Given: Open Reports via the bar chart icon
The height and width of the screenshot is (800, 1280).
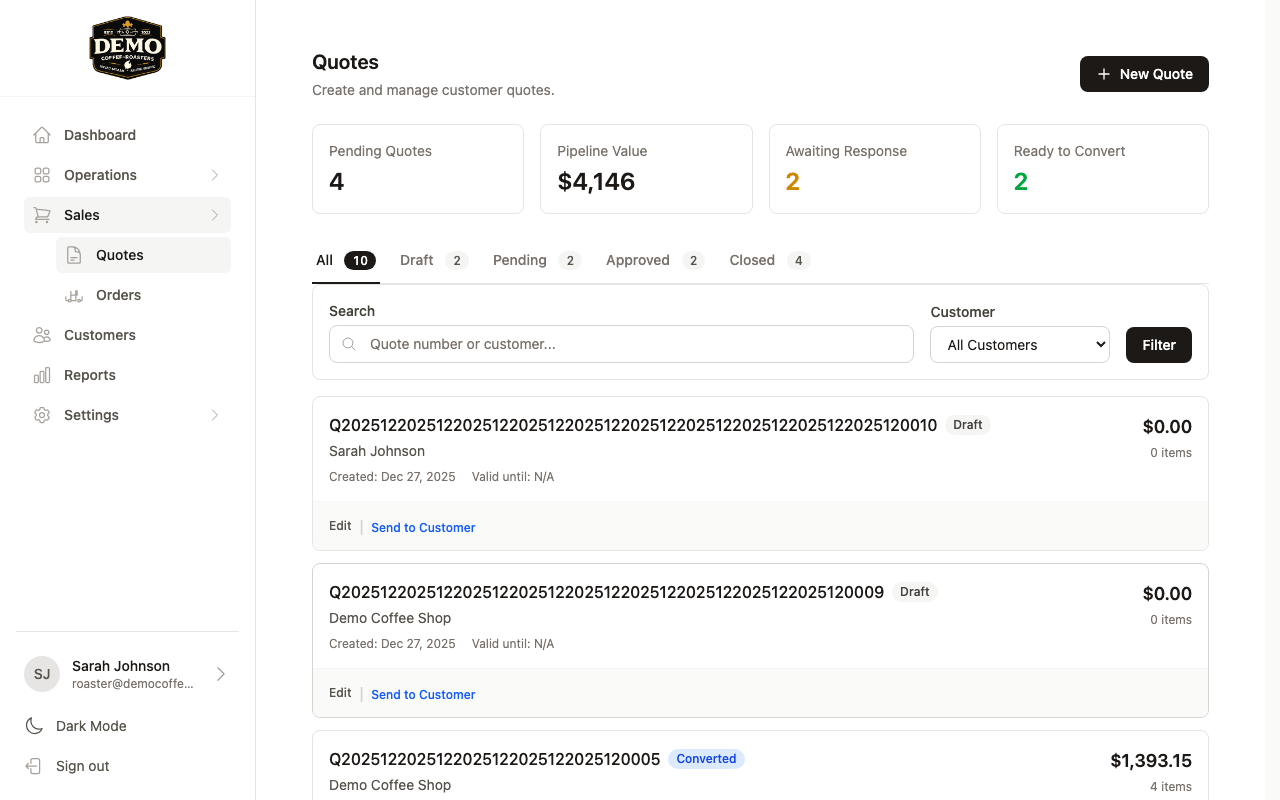Looking at the screenshot, I should tap(40, 375).
